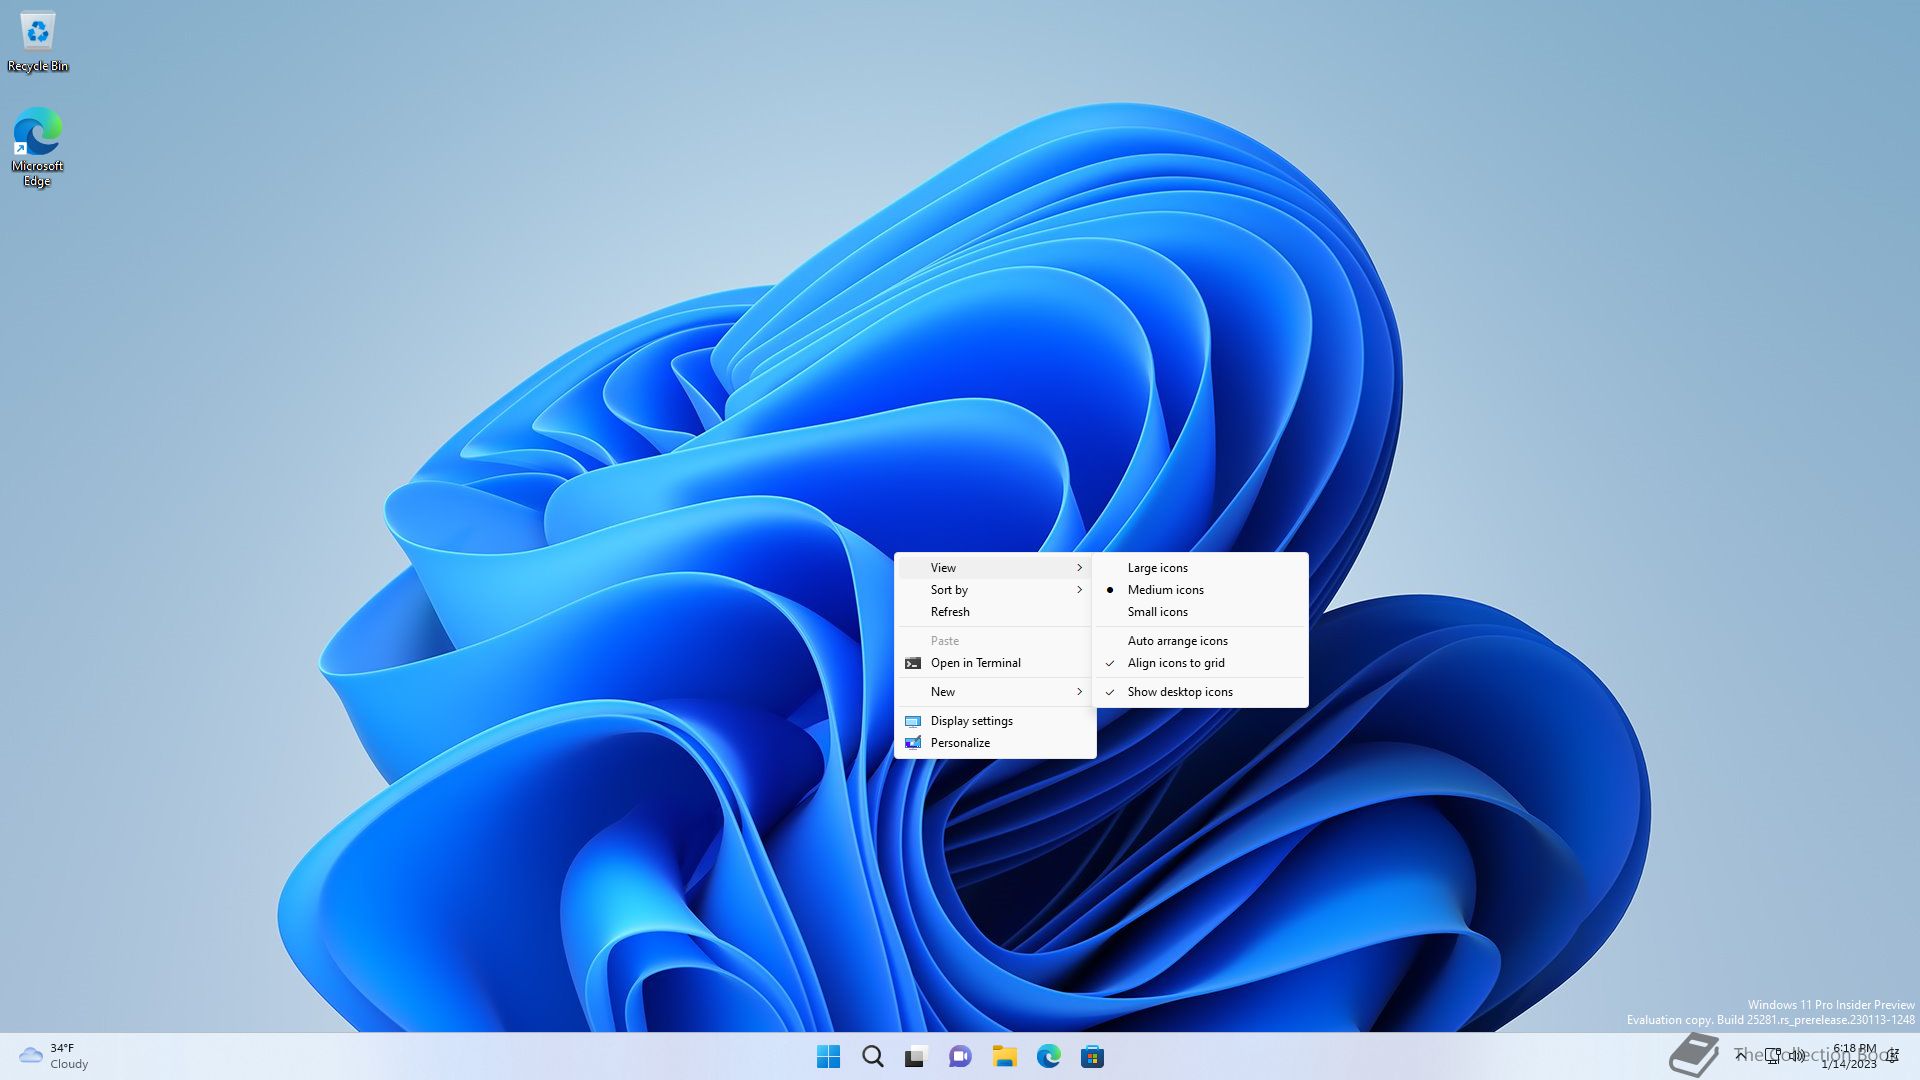The width and height of the screenshot is (1920, 1080).
Task: Open the weather widget showing 34°F
Action: [55, 1056]
